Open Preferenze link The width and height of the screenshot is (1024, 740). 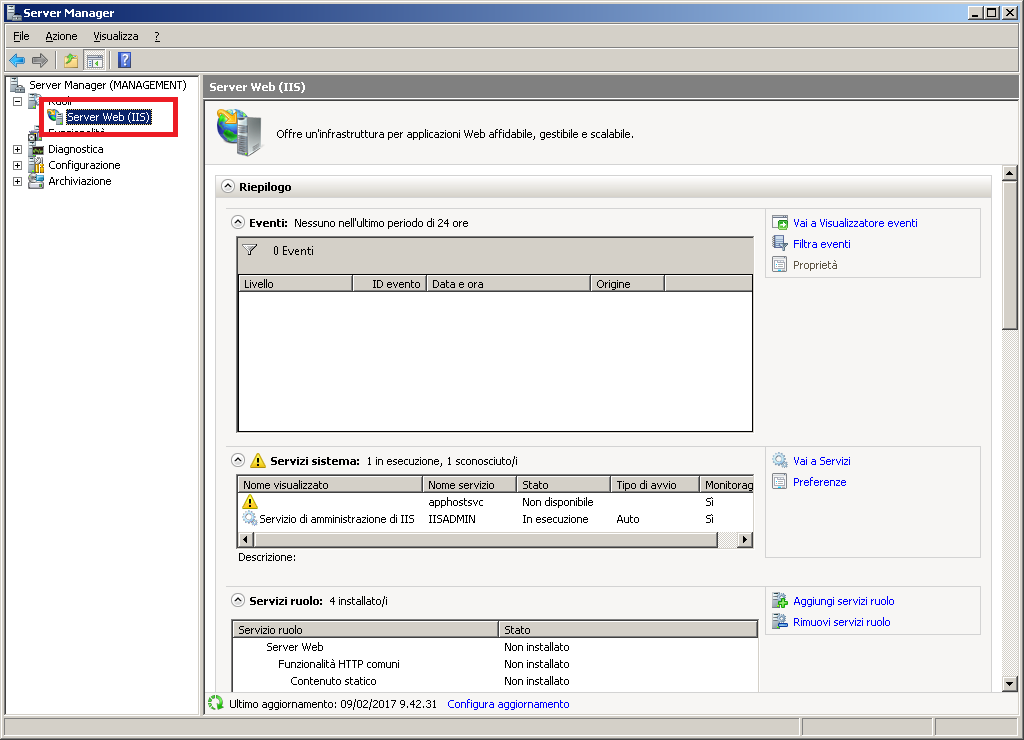tap(820, 482)
